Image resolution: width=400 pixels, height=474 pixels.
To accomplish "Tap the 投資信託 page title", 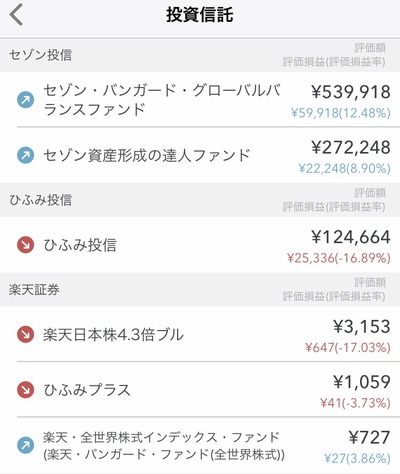I will click(x=200, y=15).
